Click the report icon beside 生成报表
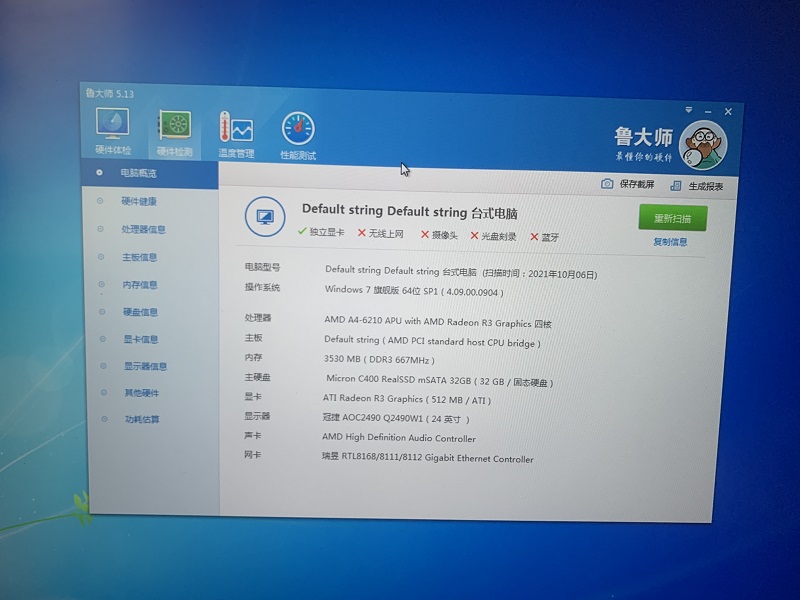This screenshot has height=600, width=800. click(676, 186)
